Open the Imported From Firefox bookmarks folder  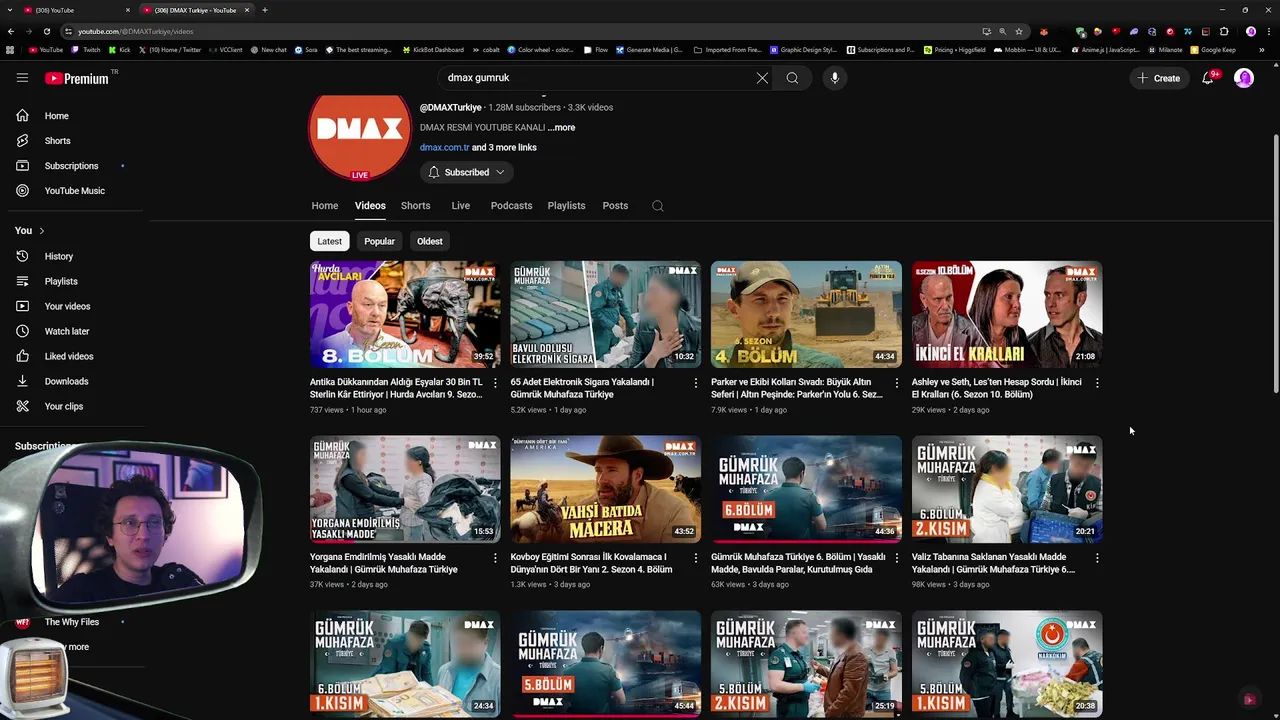pos(727,49)
